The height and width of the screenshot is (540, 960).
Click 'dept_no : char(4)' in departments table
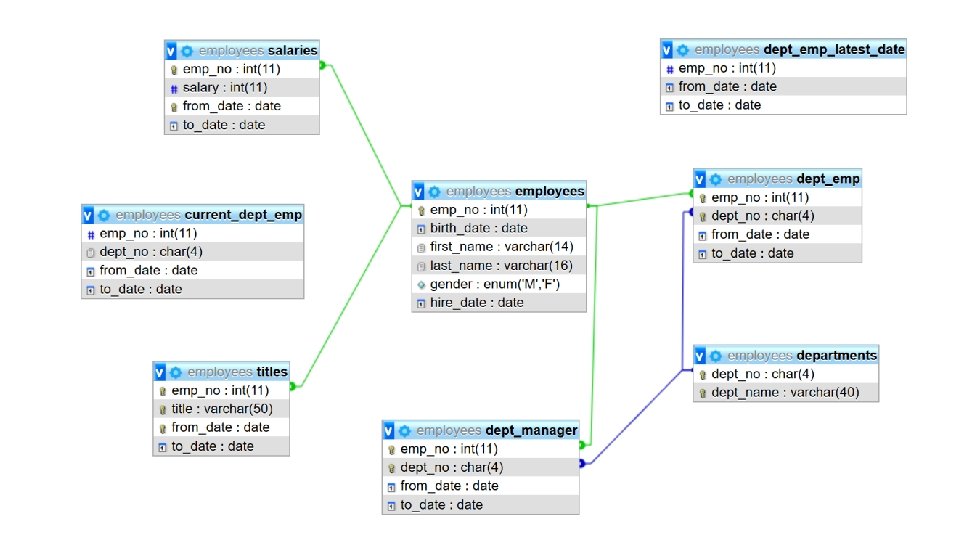click(x=786, y=374)
